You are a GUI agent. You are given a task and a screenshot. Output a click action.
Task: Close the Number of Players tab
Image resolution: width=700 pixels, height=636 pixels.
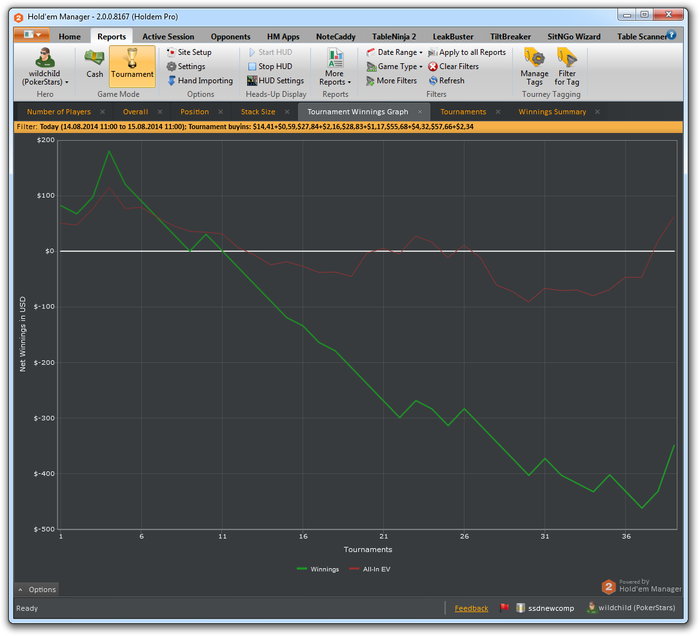click(103, 112)
